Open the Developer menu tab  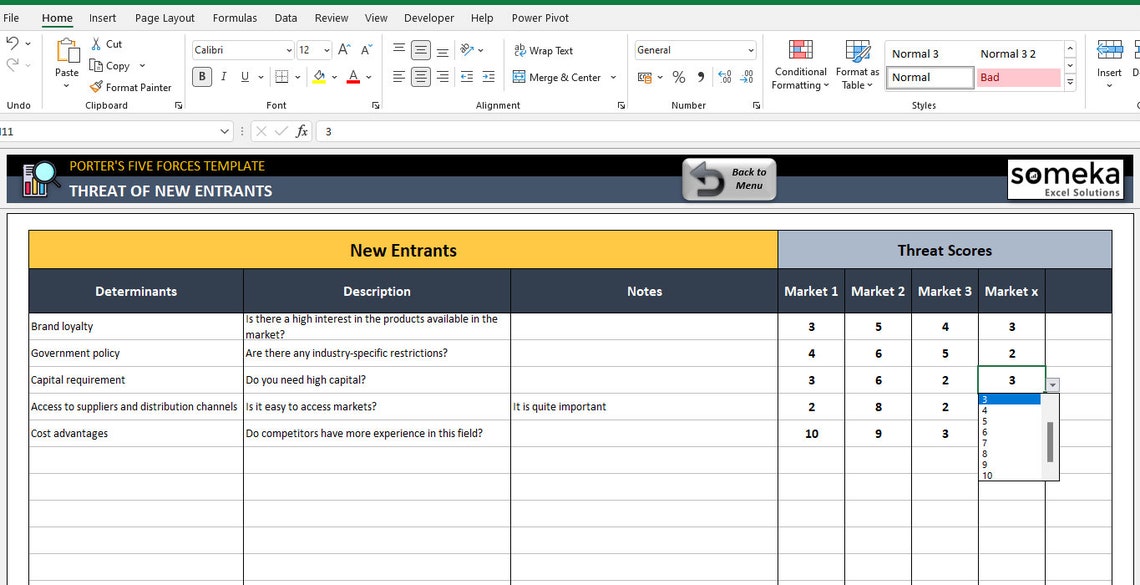428,17
